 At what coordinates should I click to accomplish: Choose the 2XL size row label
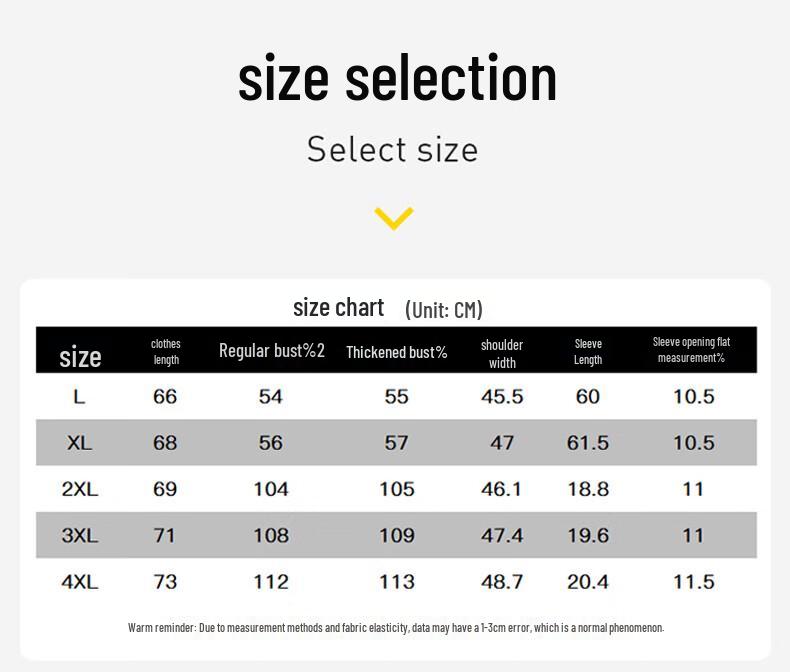point(80,489)
